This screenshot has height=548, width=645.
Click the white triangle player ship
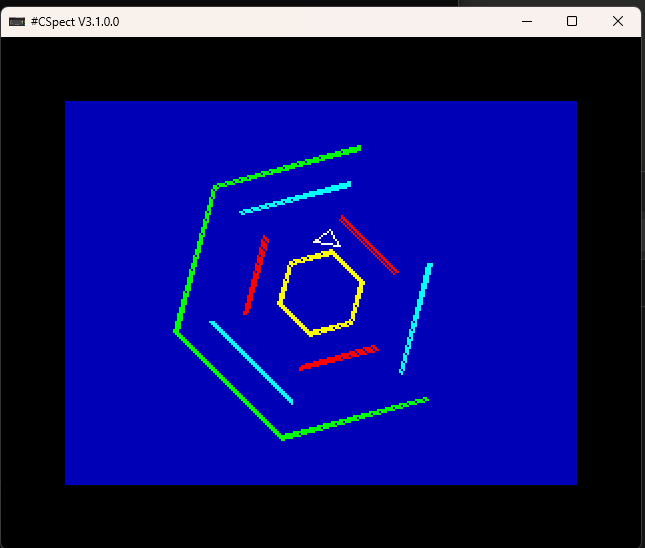pyautogui.click(x=327, y=239)
